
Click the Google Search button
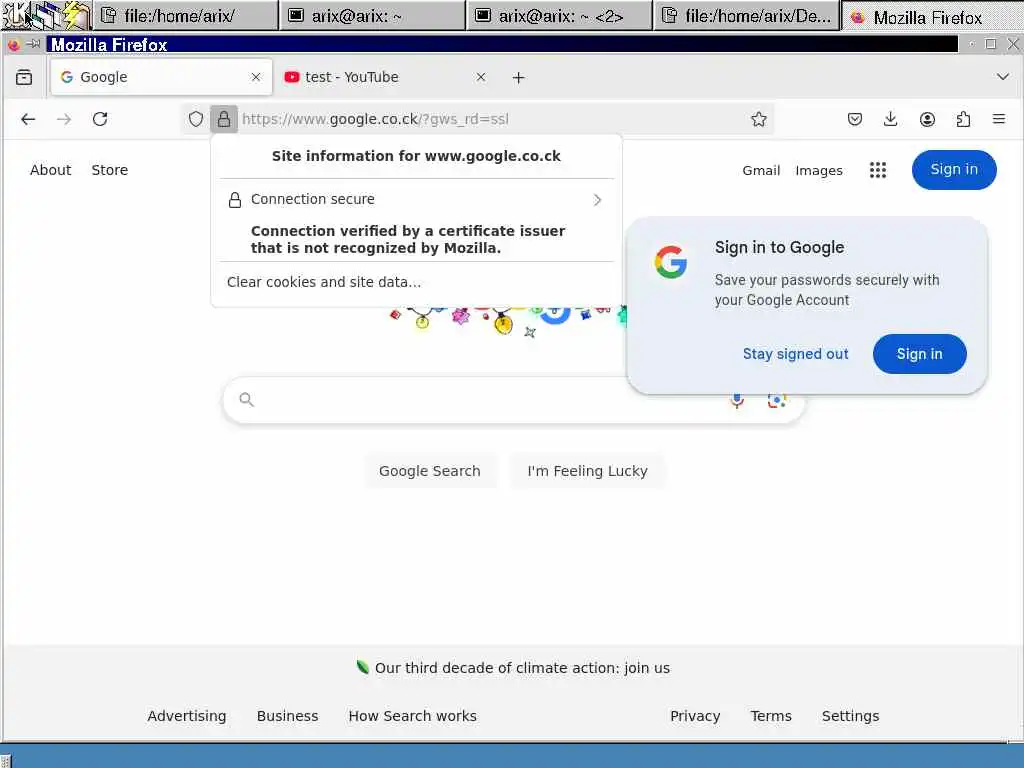(430, 471)
